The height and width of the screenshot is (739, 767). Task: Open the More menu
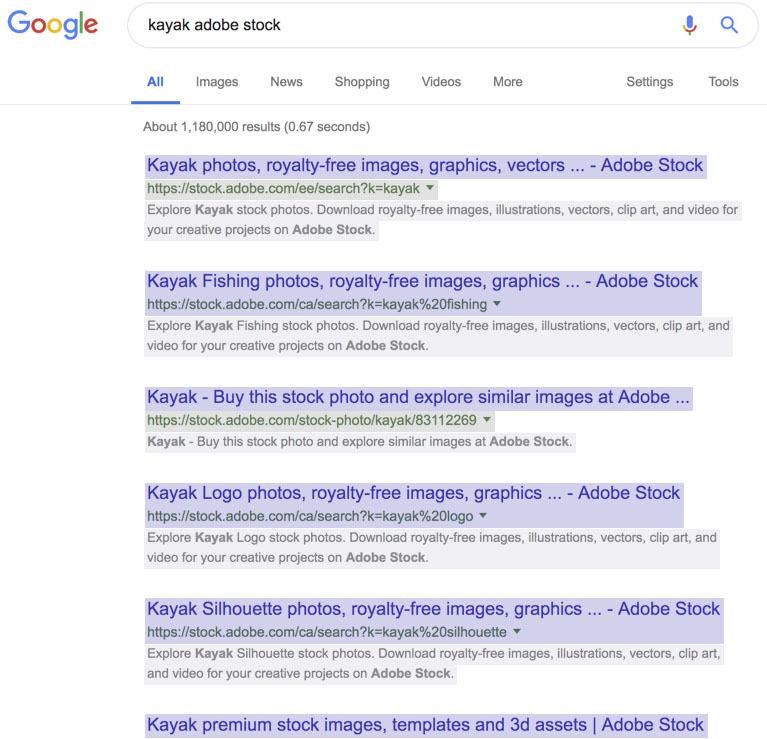tap(508, 82)
